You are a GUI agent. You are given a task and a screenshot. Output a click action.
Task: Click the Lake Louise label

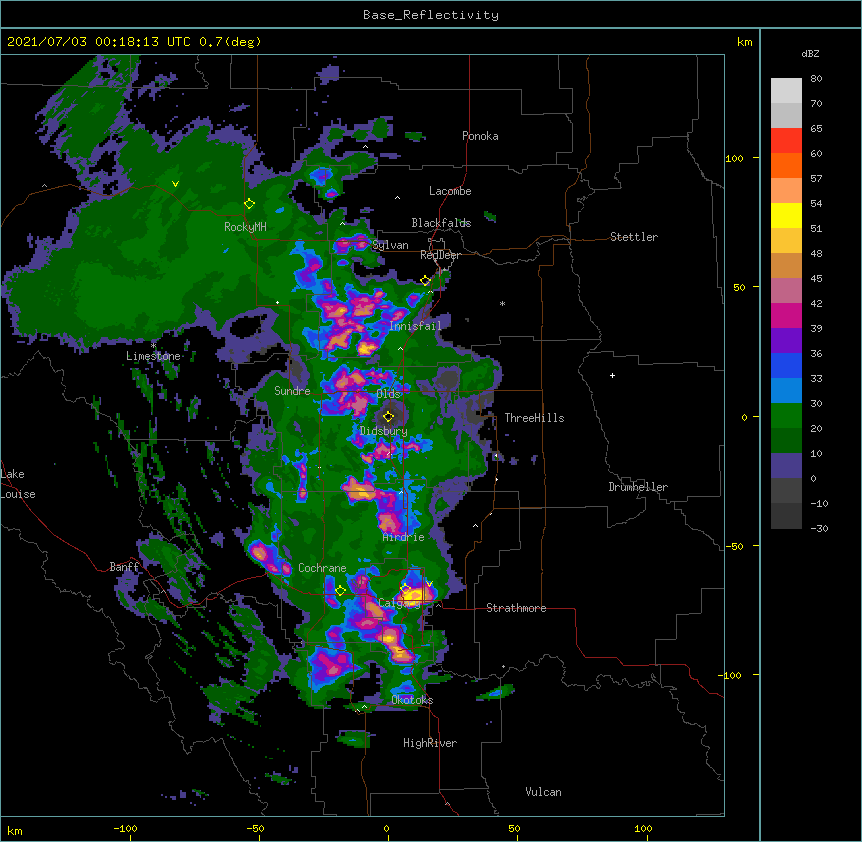(18, 484)
